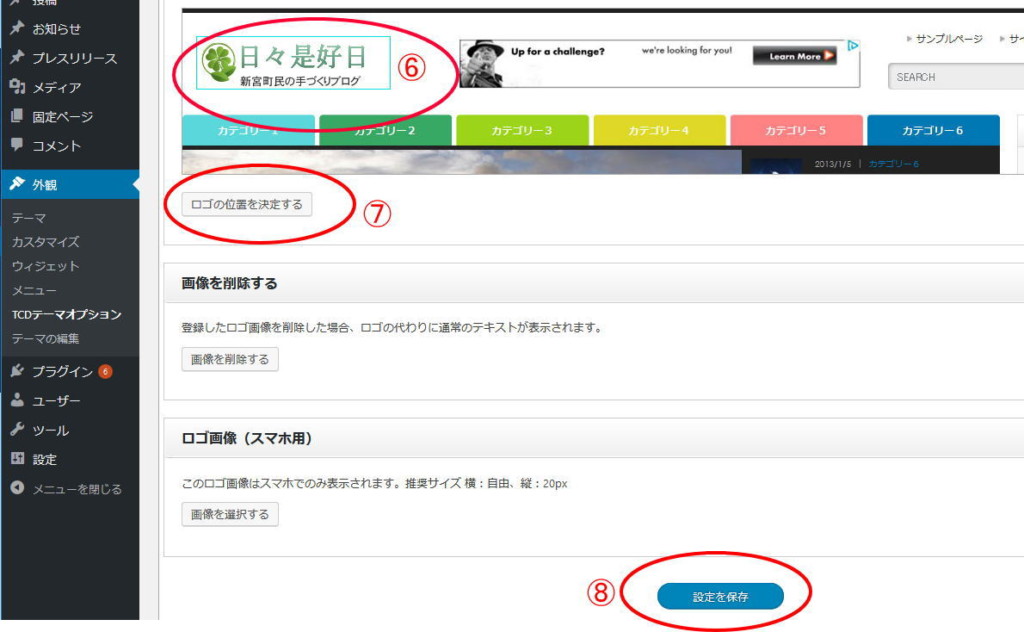The width and height of the screenshot is (1024, 632).
Task: Select the カテゴリー2 tab in preview
Action: click(385, 131)
